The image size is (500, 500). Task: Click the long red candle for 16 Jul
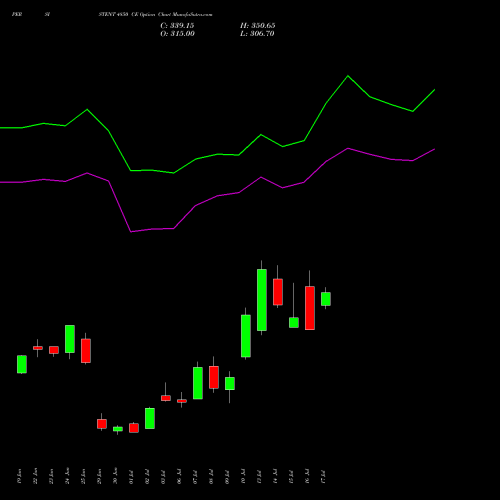pyautogui.click(x=310, y=308)
